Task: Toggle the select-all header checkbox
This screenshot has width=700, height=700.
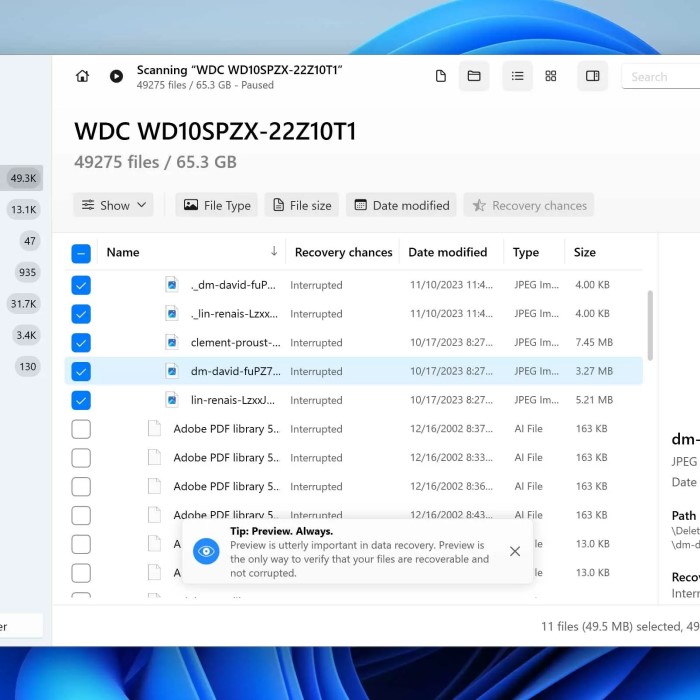Action: click(x=81, y=254)
